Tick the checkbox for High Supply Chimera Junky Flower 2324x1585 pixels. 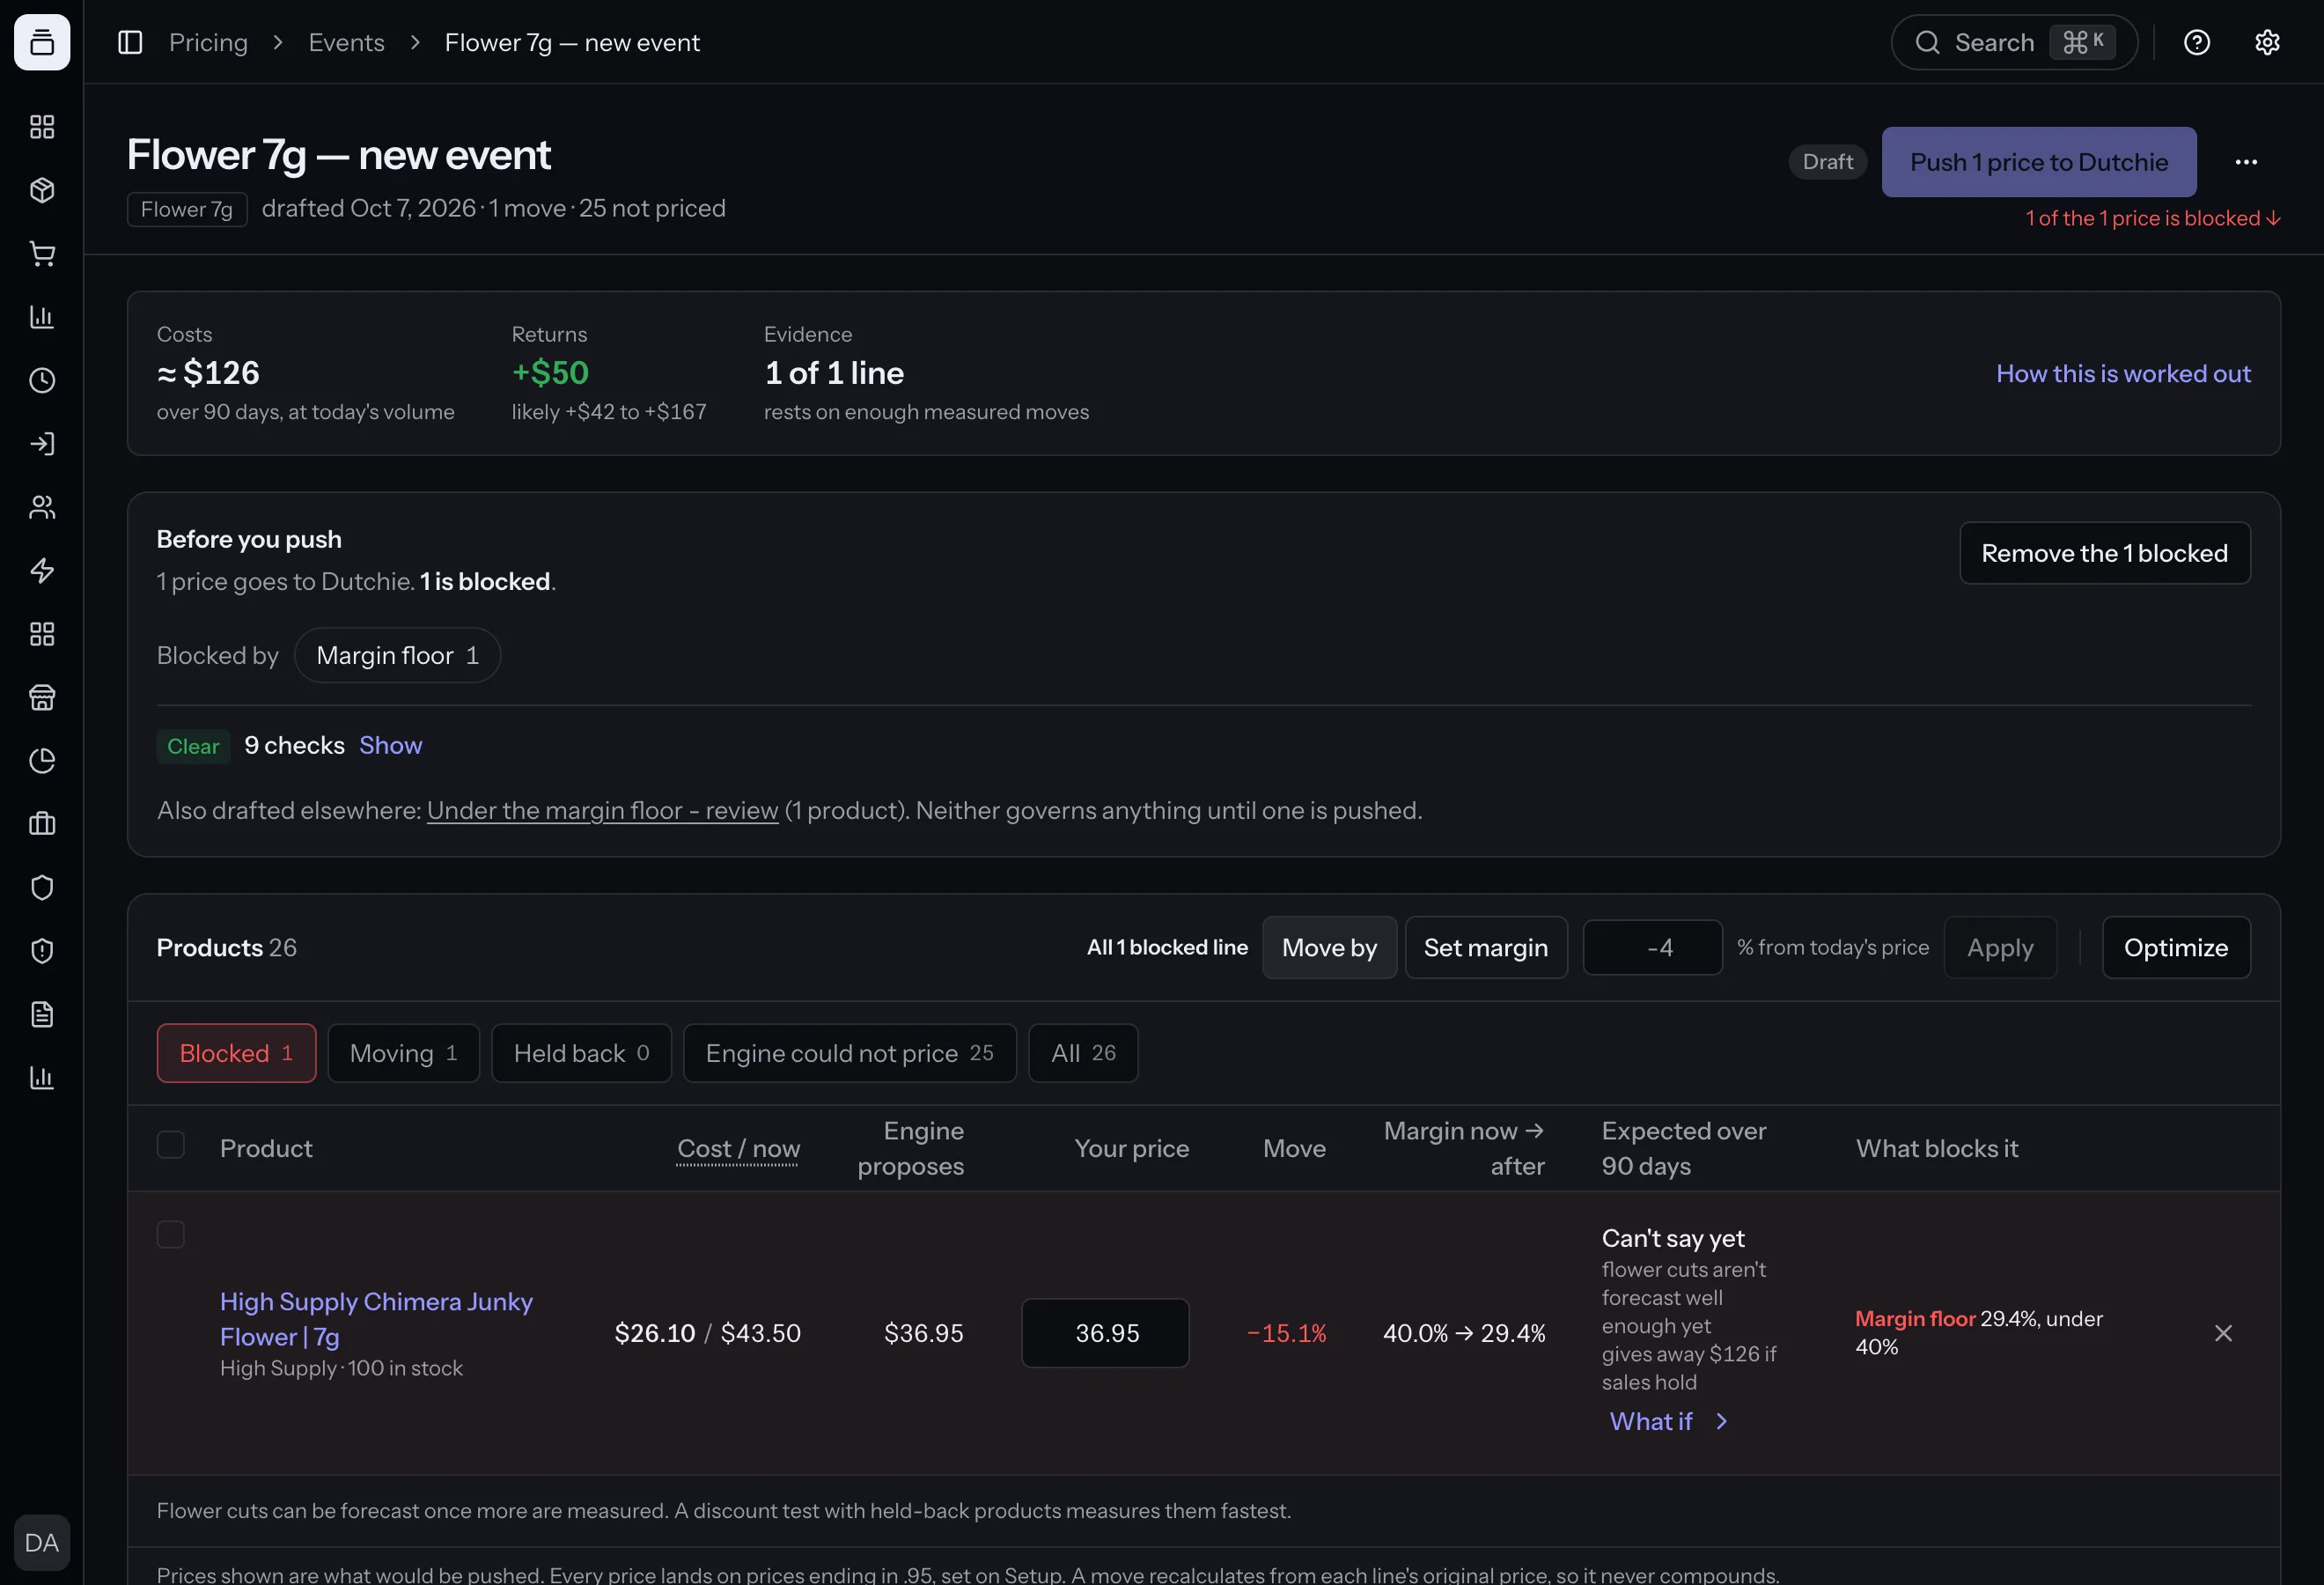point(171,1235)
